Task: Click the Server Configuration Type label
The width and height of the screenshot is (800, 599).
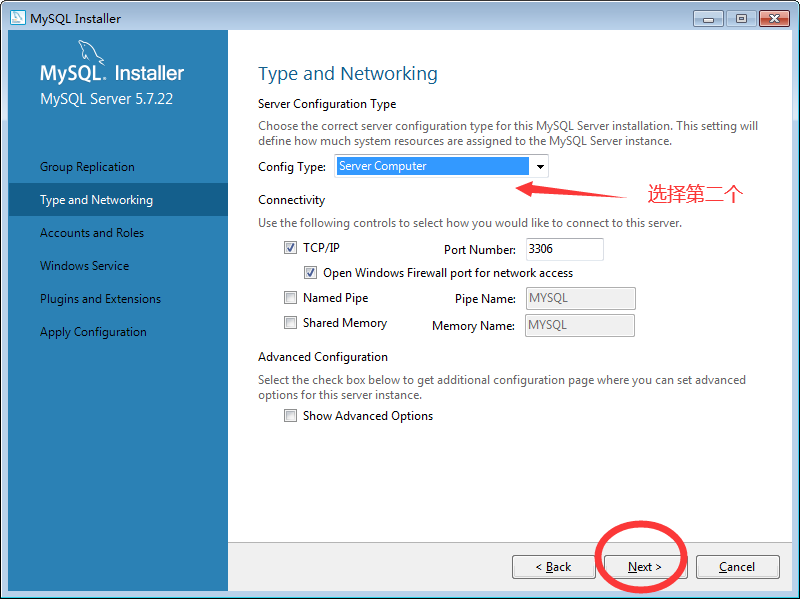Action: 327,104
